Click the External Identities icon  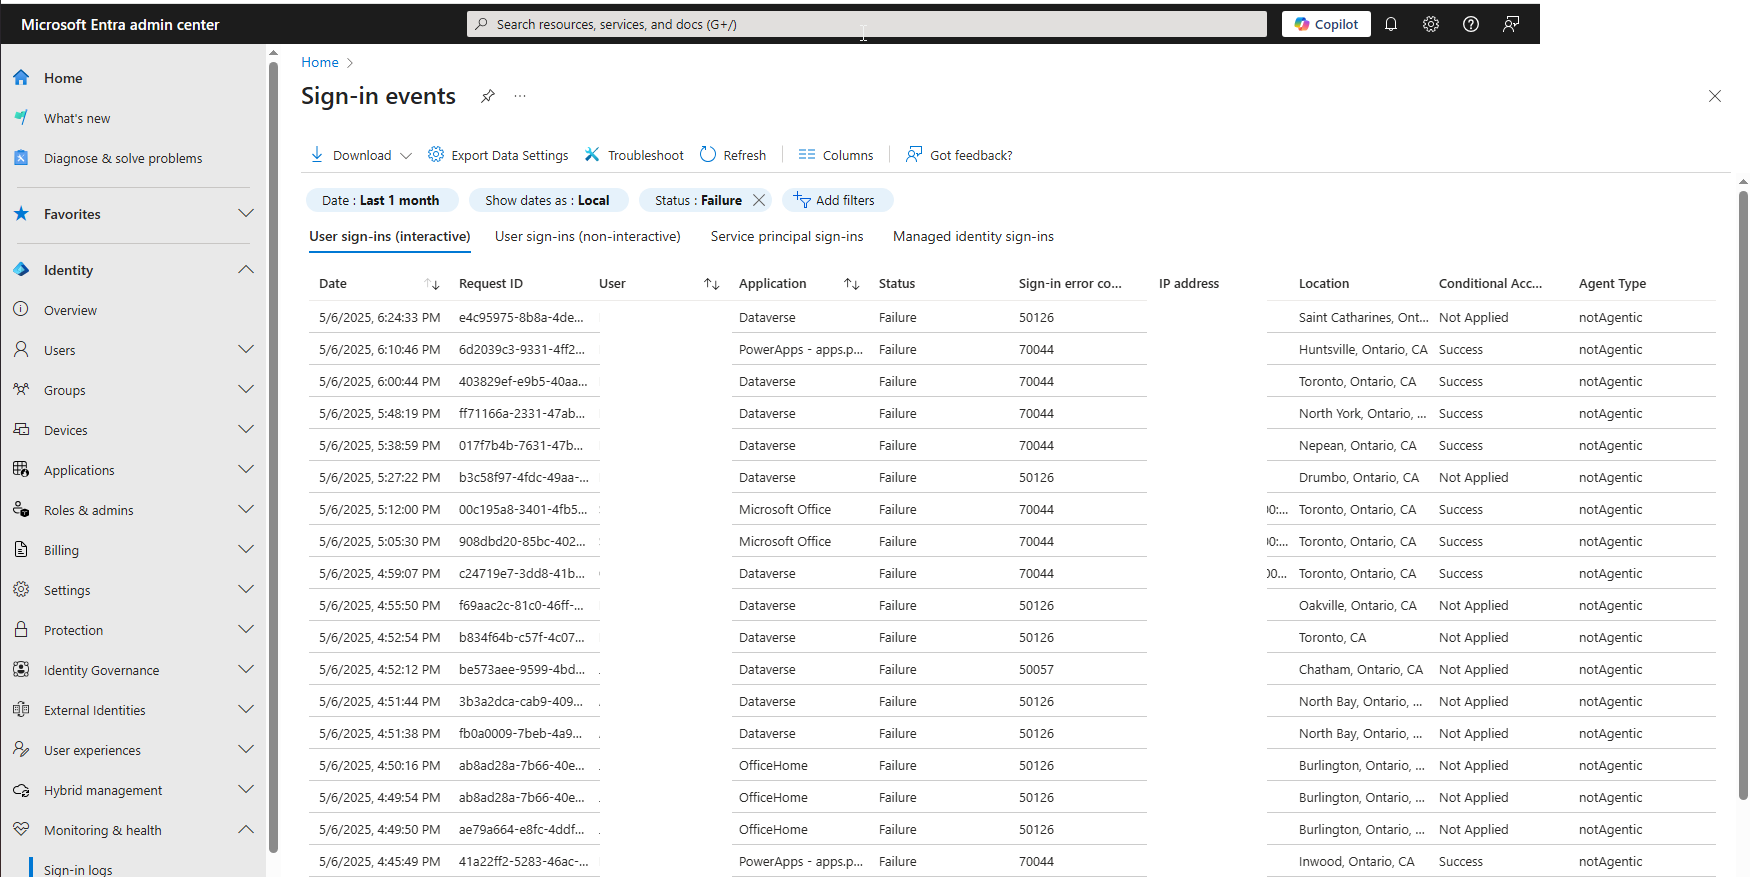click(21, 709)
